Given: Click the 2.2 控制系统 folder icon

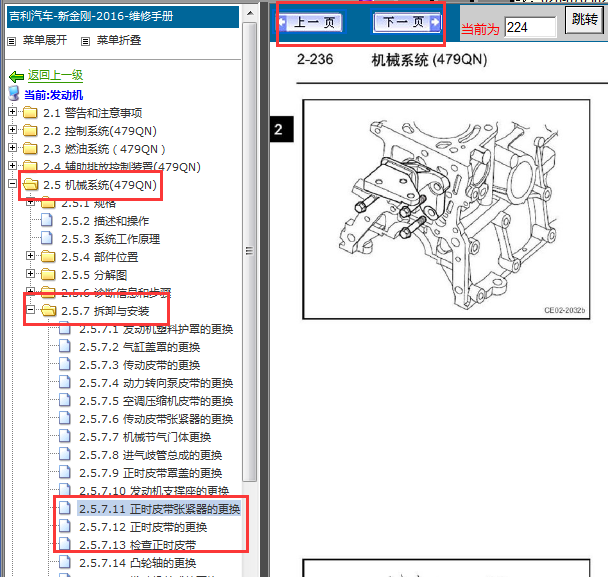Looking at the screenshot, I should (x=30, y=131).
